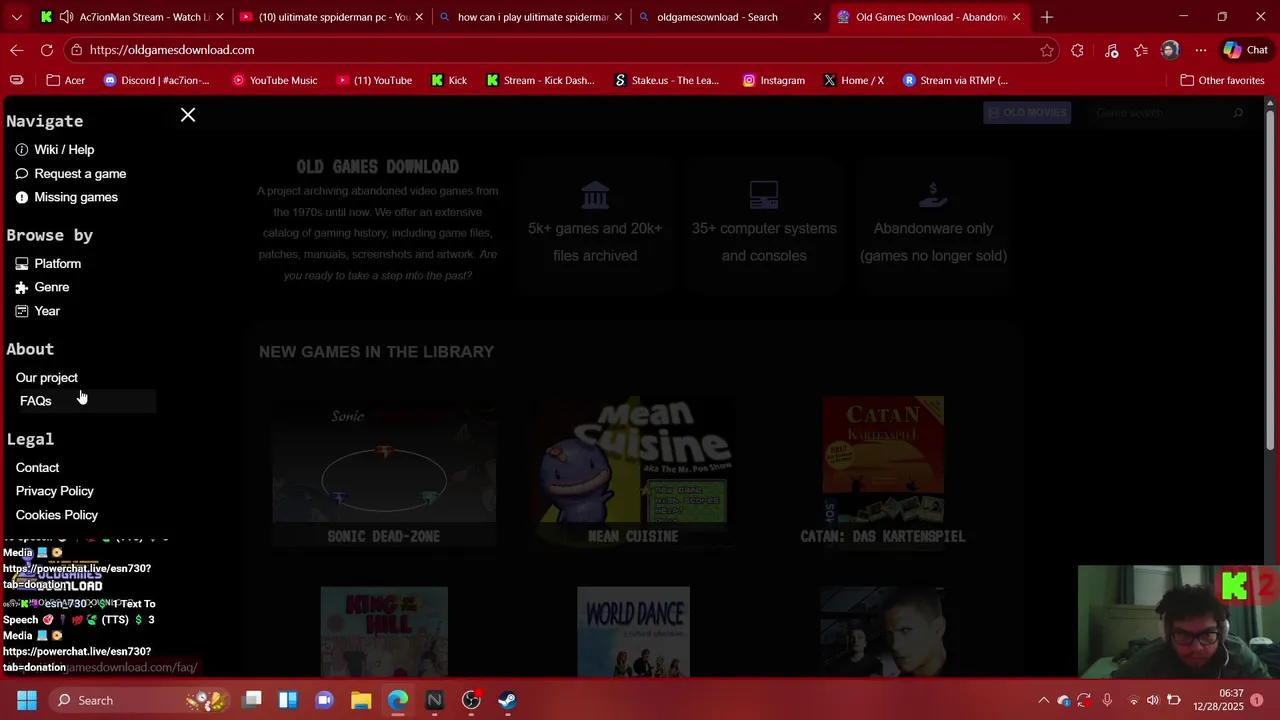
Task: Click the Genre puzzle-piece icon
Action: click(22, 287)
